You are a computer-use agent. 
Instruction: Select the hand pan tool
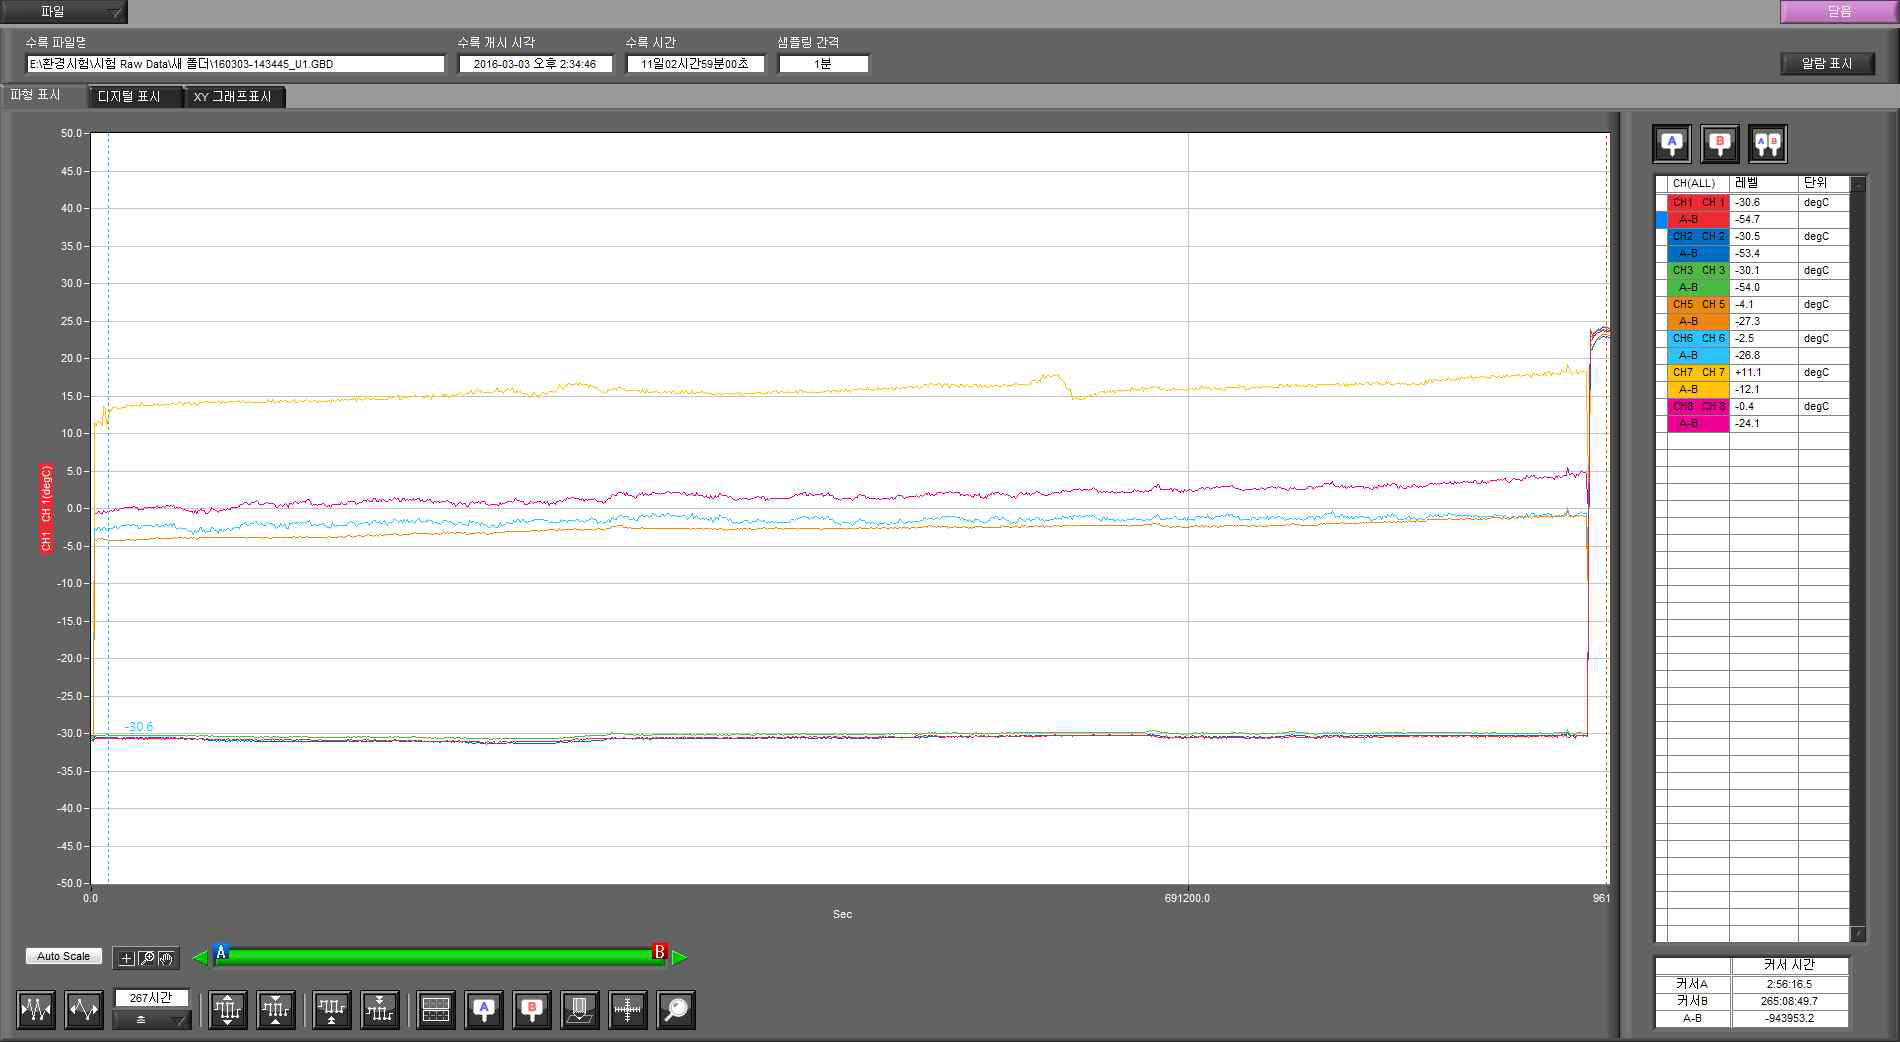pyautogui.click(x=166, y=958)
